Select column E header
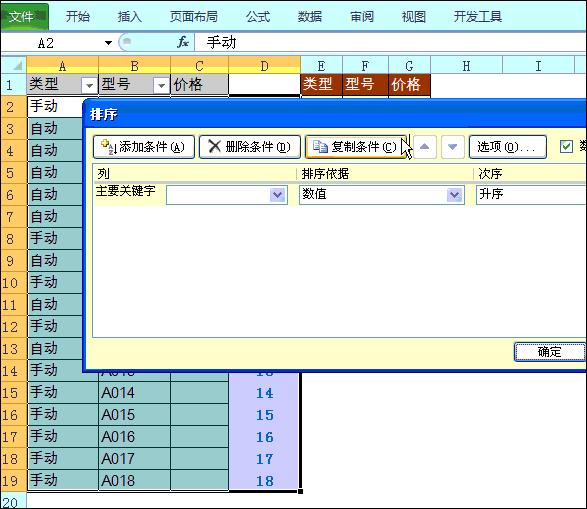 point(322,66)
